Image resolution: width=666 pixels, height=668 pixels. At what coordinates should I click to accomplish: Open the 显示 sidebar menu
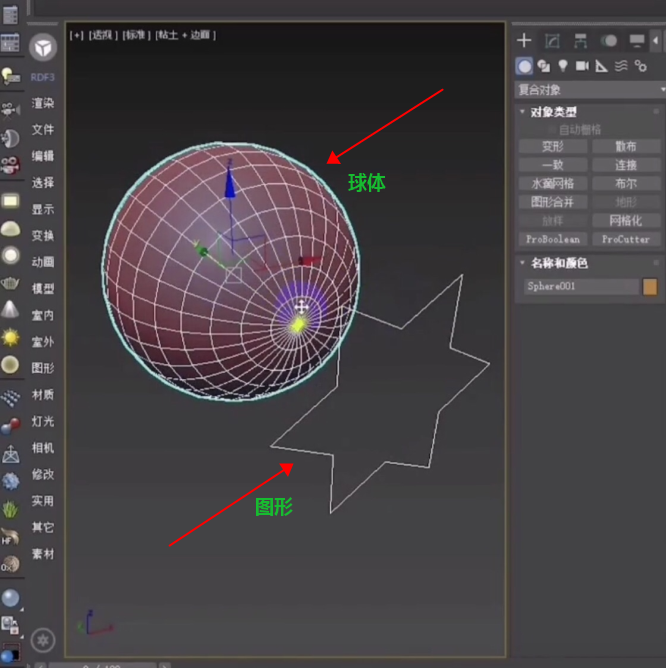pos(43,209)
